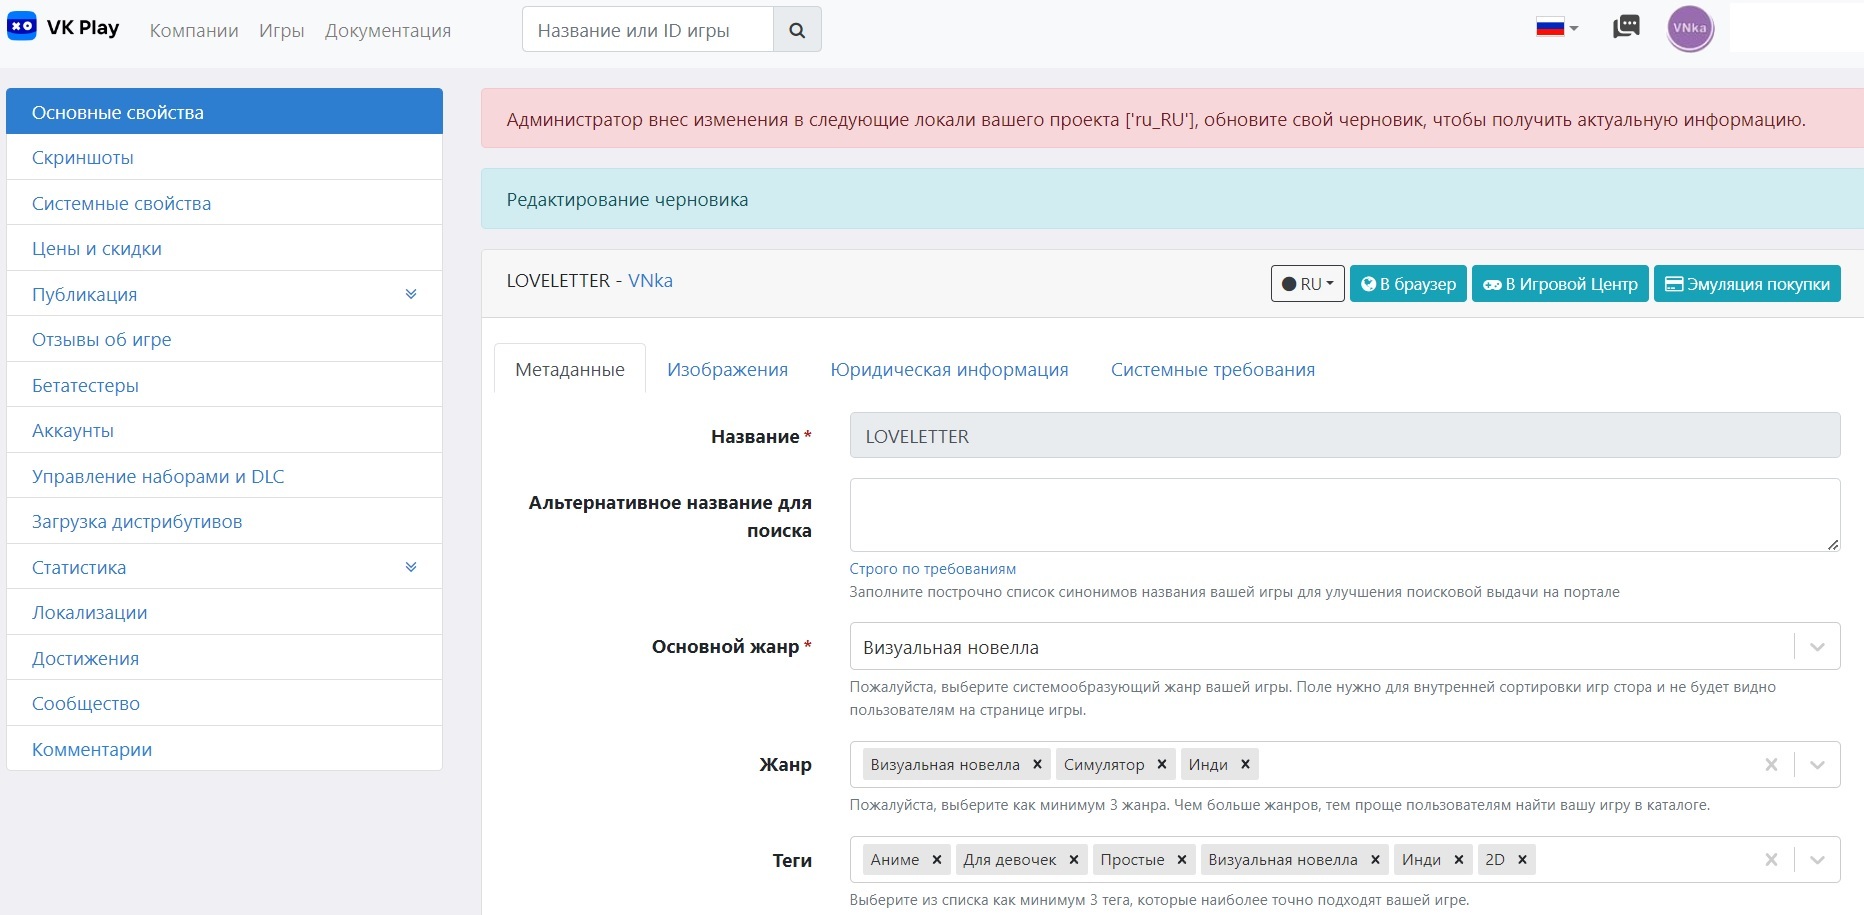Open Аккаунты in sidebar
1864x915 pixels.
pyautogui.click(x=224, y=431)
